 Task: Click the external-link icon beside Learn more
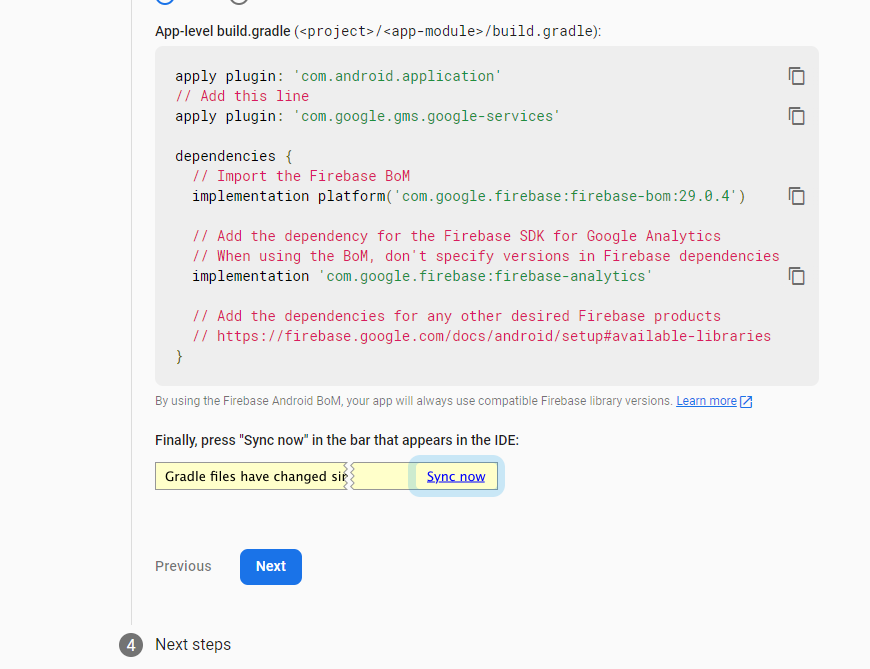(746, 401)
